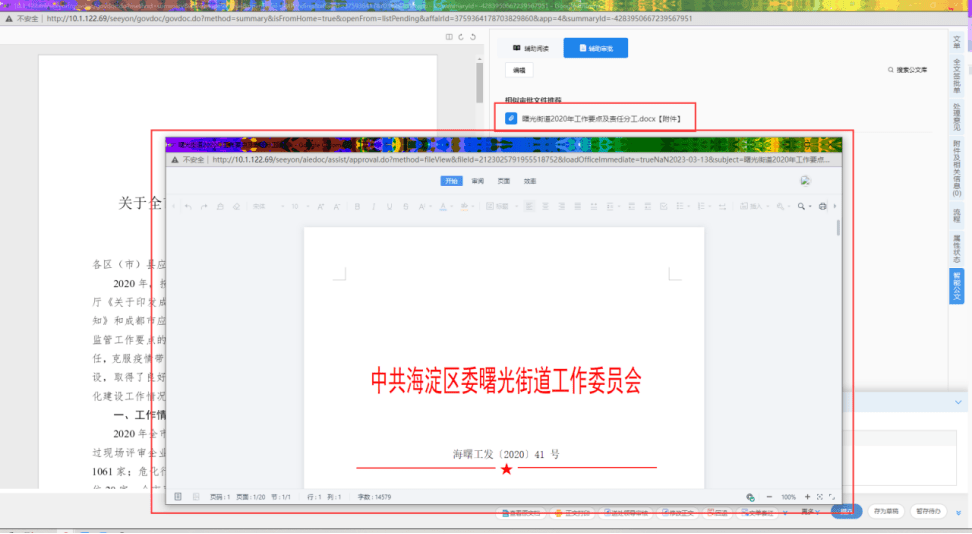Click the 搜索公文库 search link
This screenshot has height=534, width=972.
908,70
